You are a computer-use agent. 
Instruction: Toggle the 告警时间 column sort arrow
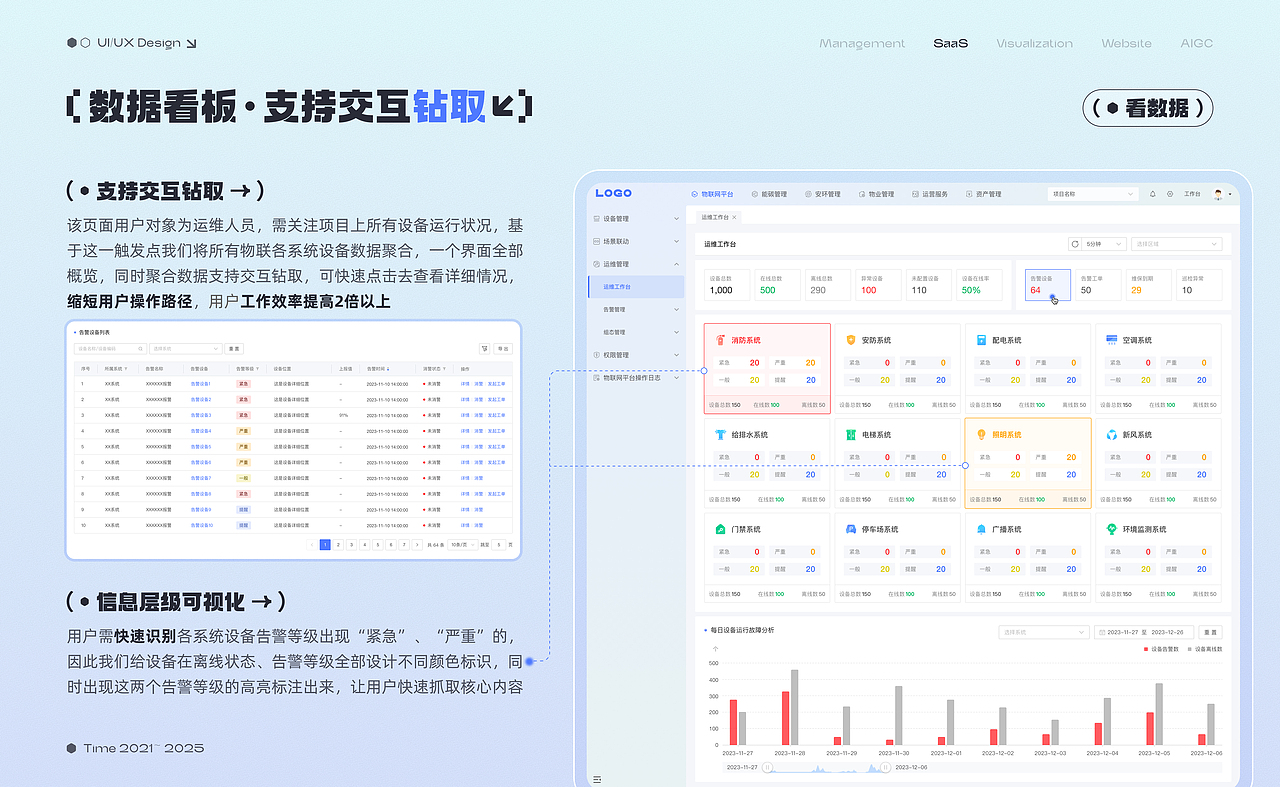pyautogui.click(x=389, y=368)
